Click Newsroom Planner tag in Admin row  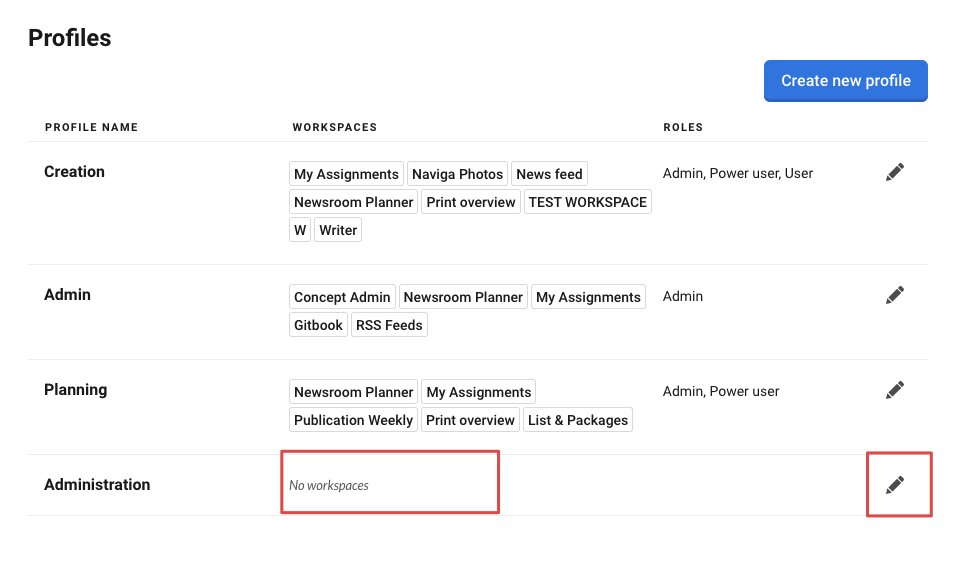463,297
